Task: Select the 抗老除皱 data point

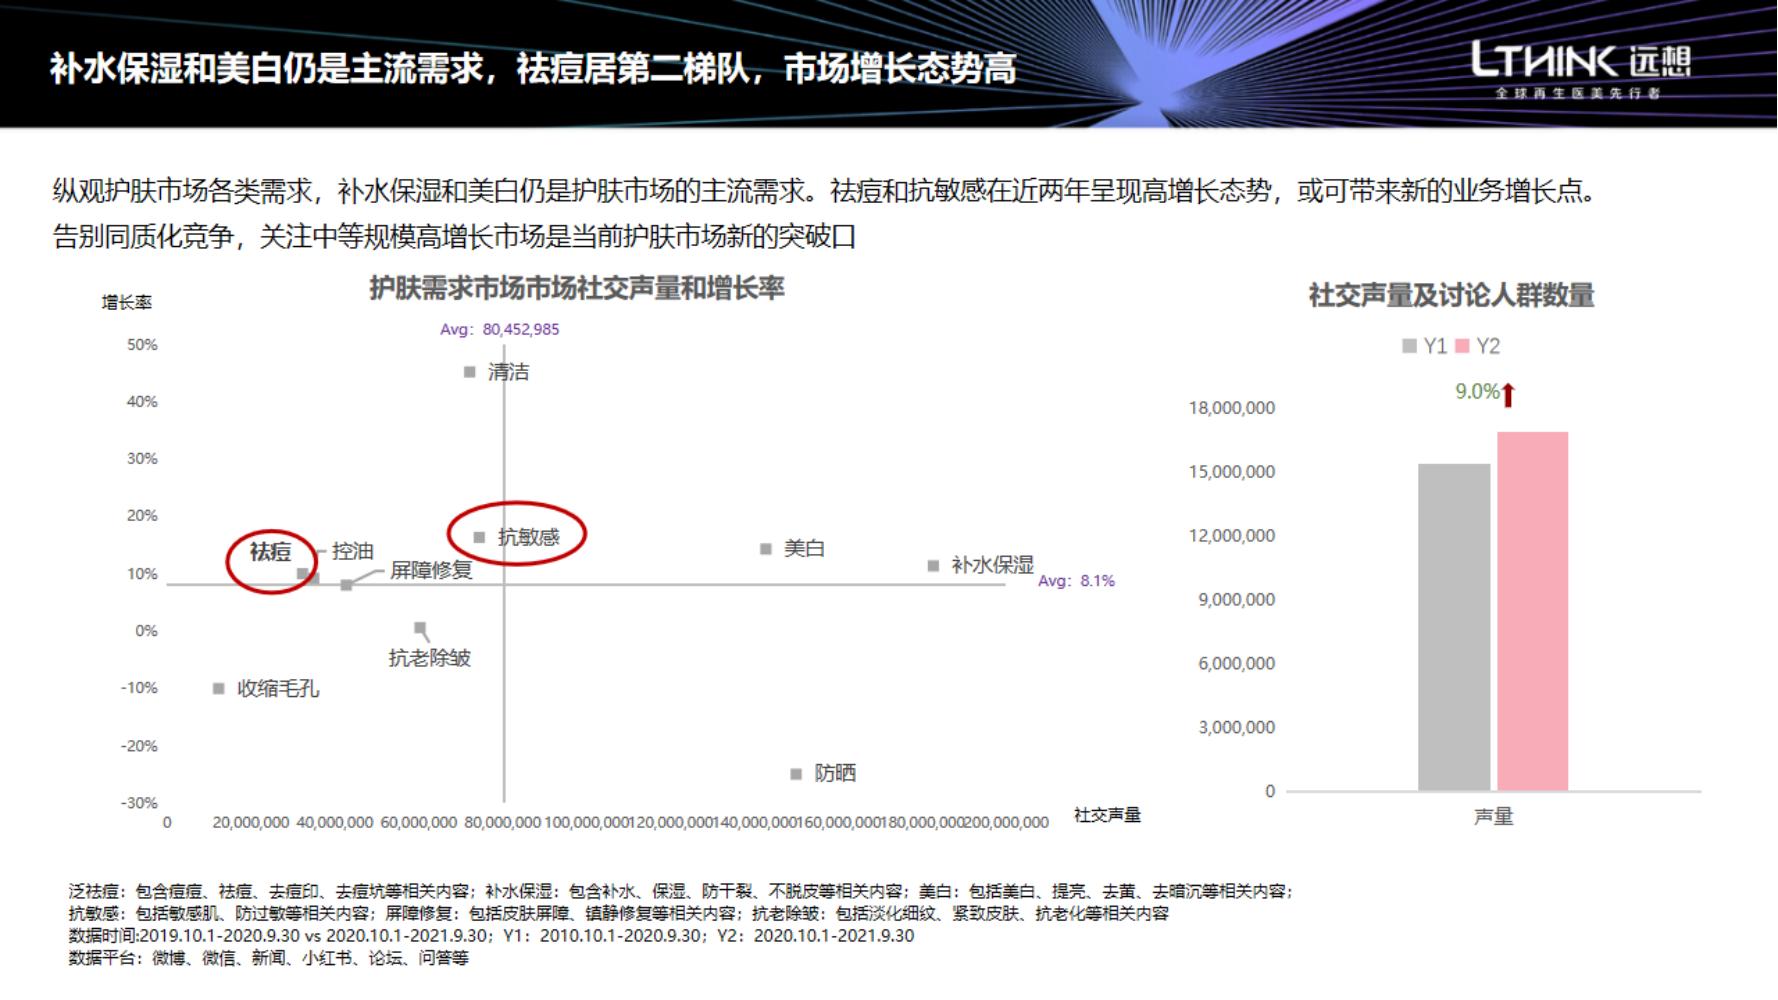Action: (420, 628)
